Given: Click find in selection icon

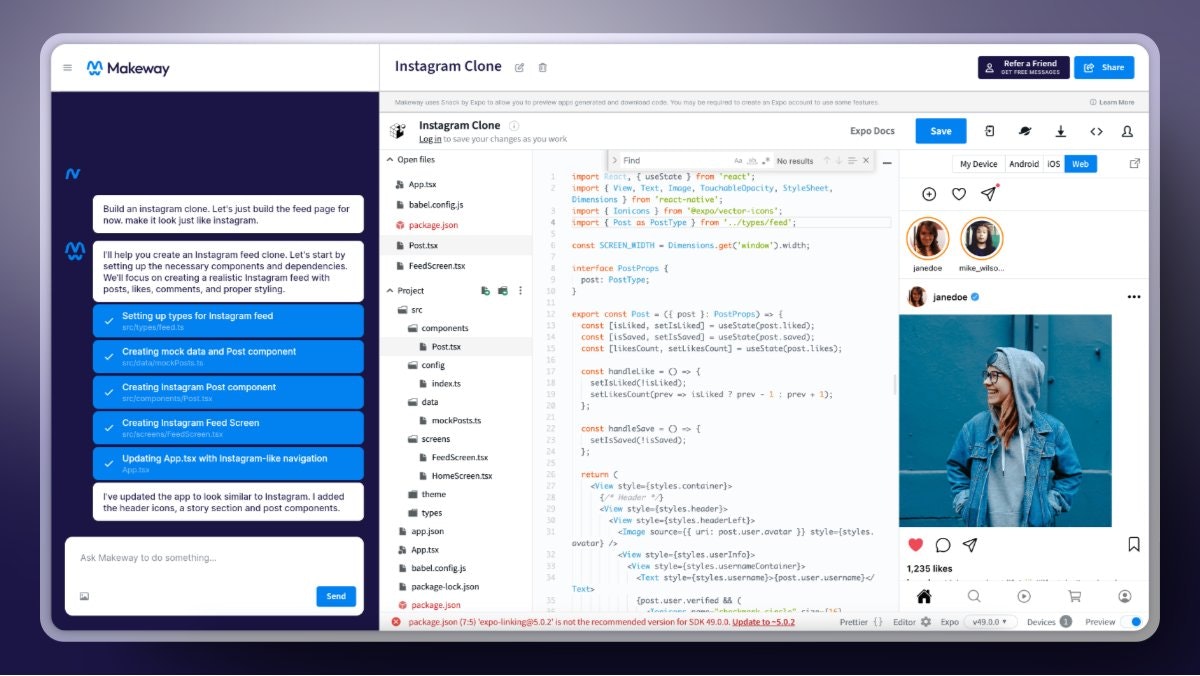Looking at the screenshot, I should point(852,161).
